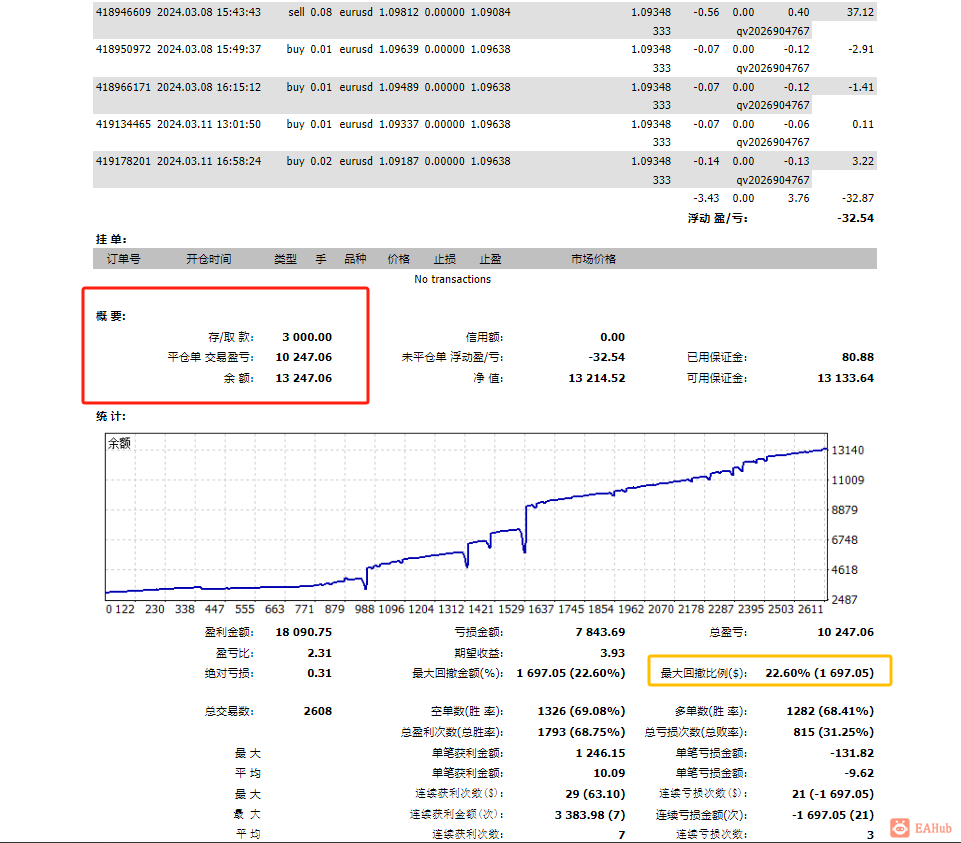Select profit trades value 1793 (68.75%)
Screen dimensions: 961x843
(582, 732)
